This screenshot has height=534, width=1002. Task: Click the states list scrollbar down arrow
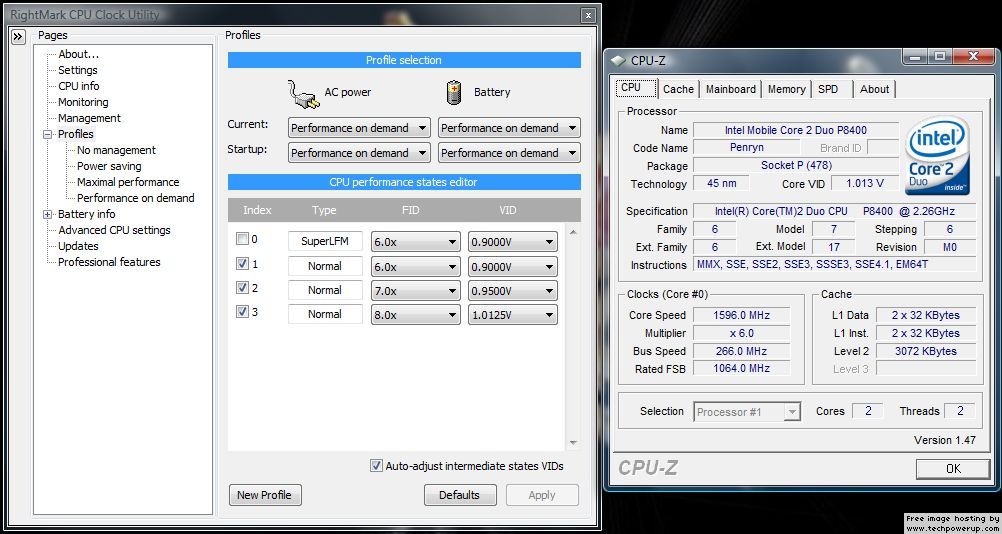tap(573, 443)
